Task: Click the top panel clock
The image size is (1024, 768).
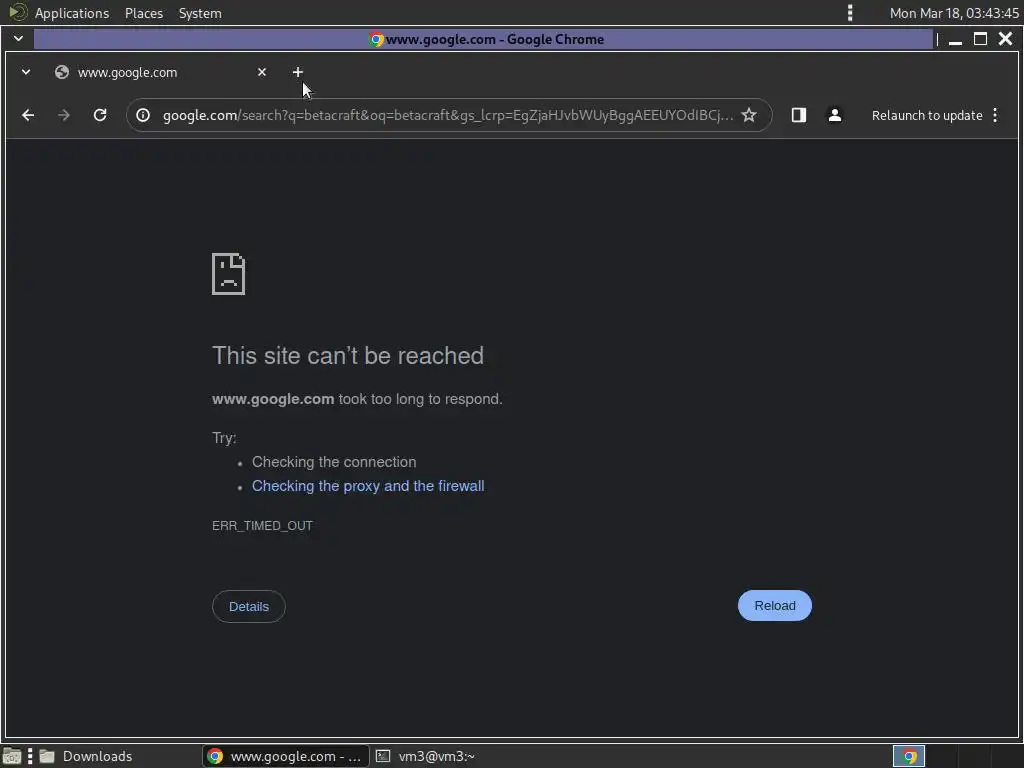Action: tap(953, 13)
